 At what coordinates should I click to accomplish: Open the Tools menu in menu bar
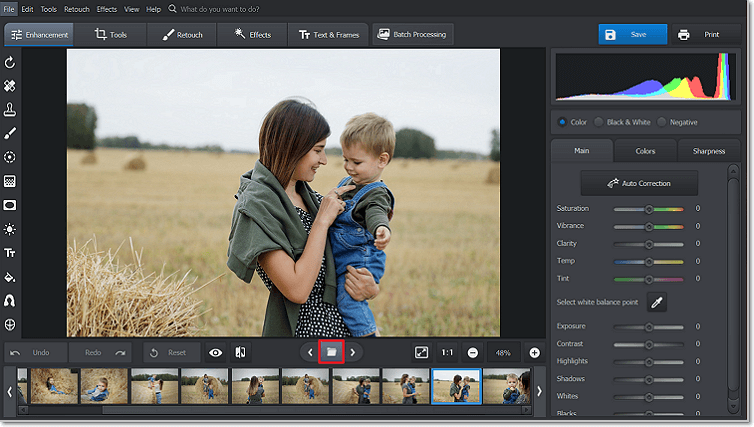pos(49,9)
